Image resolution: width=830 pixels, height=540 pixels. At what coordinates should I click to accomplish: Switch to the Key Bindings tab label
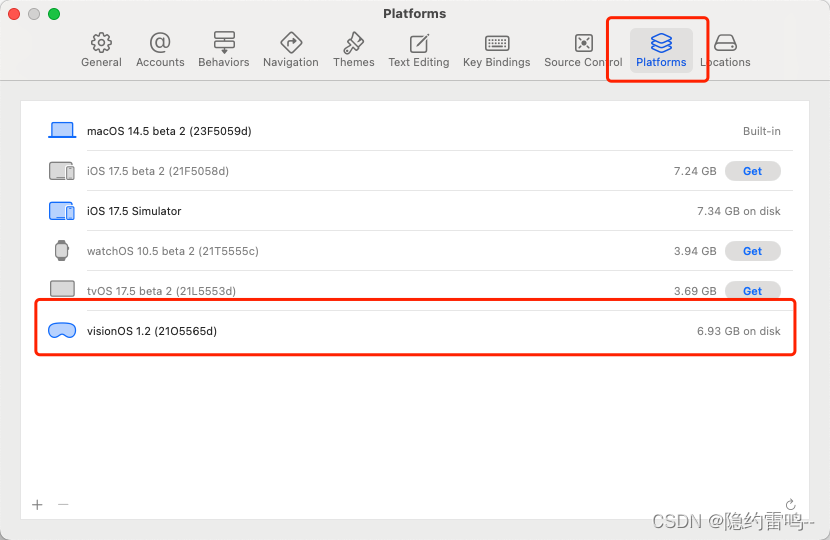[x=497, y=62]
